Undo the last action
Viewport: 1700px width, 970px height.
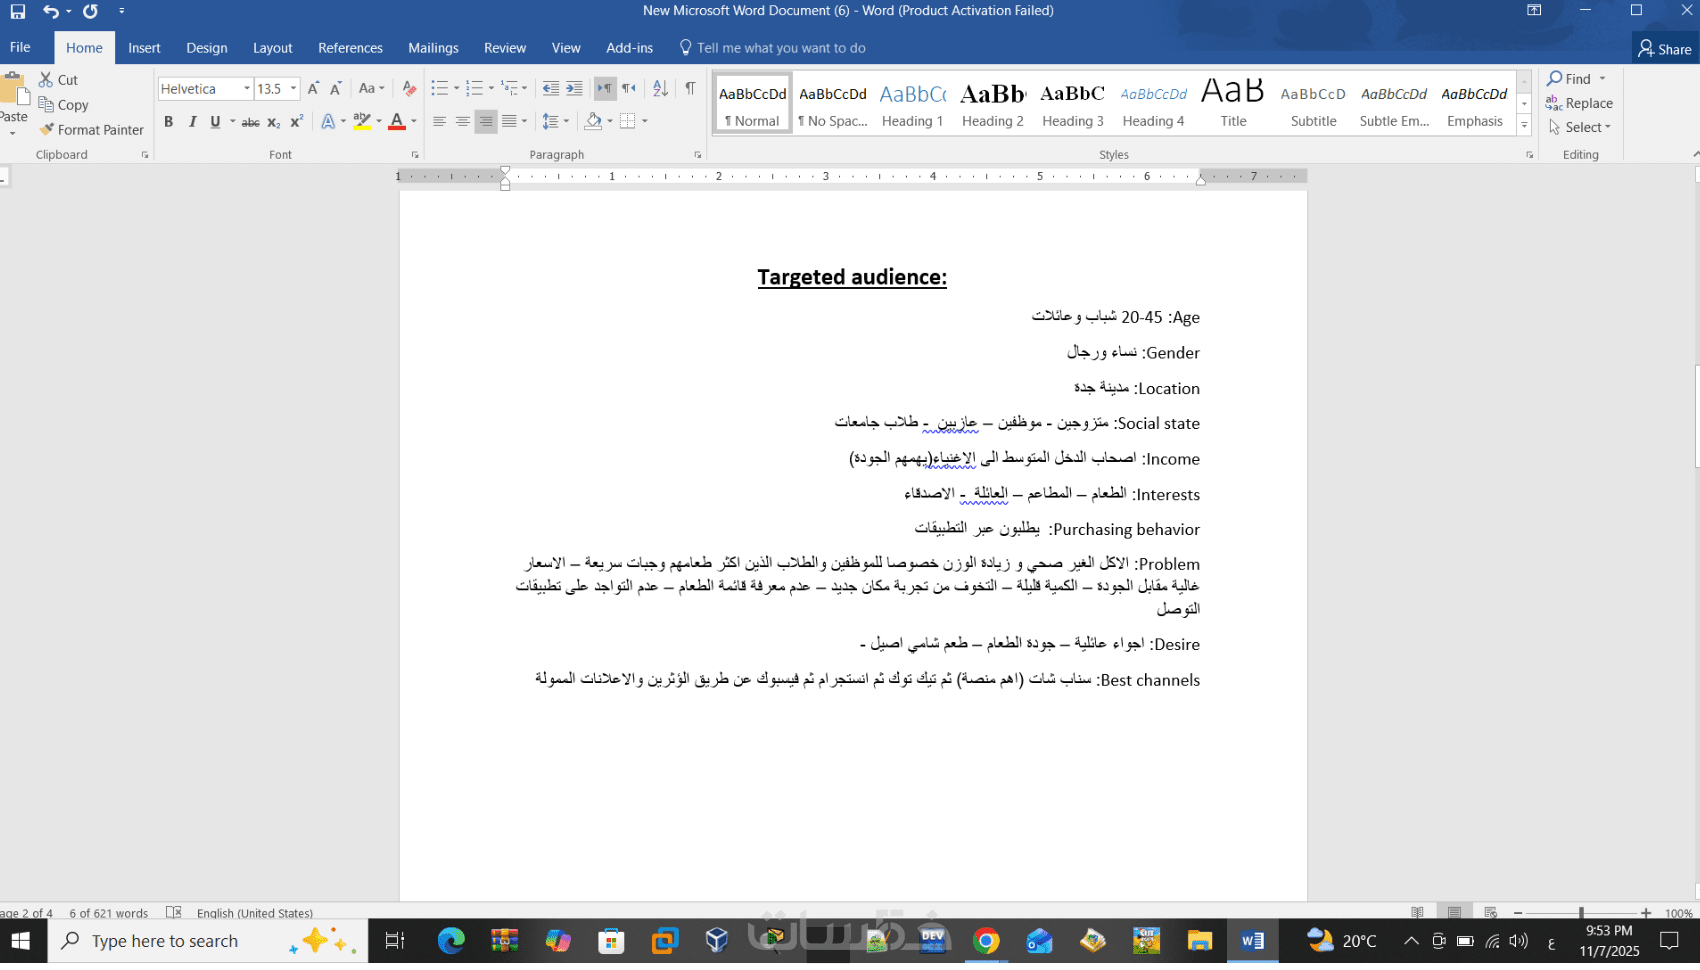tap(50, 11)
